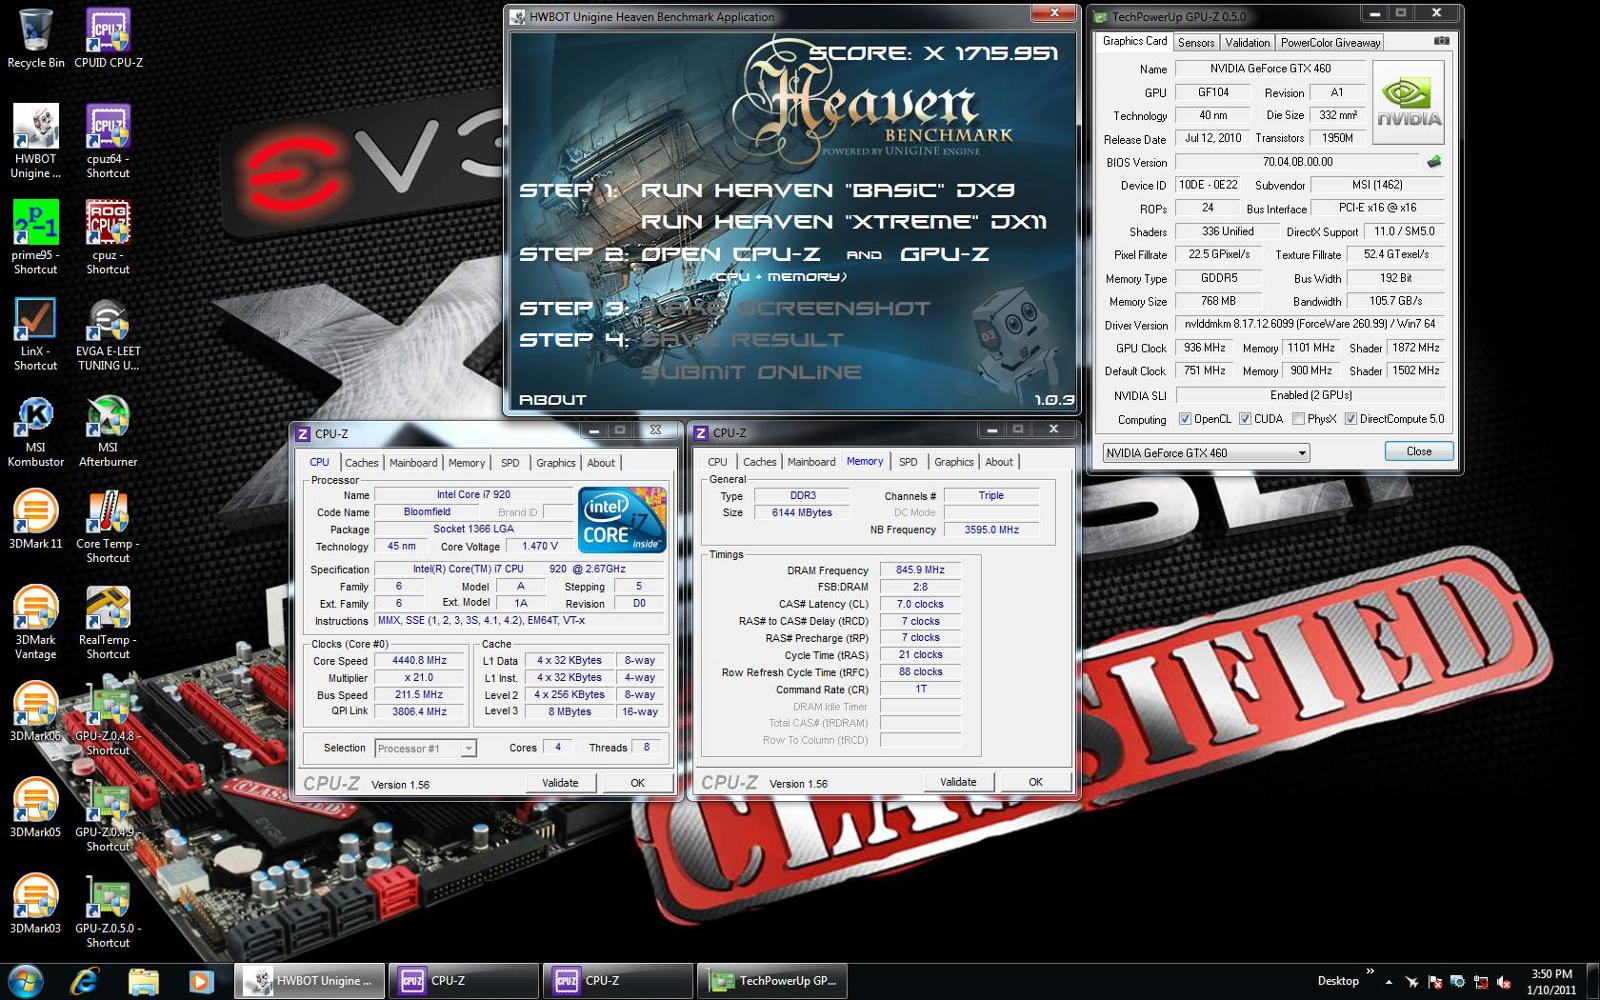Open the CPUID CPU-Z desktop shortcut
Viewport: 1600px width, 1000px height.
108,38
